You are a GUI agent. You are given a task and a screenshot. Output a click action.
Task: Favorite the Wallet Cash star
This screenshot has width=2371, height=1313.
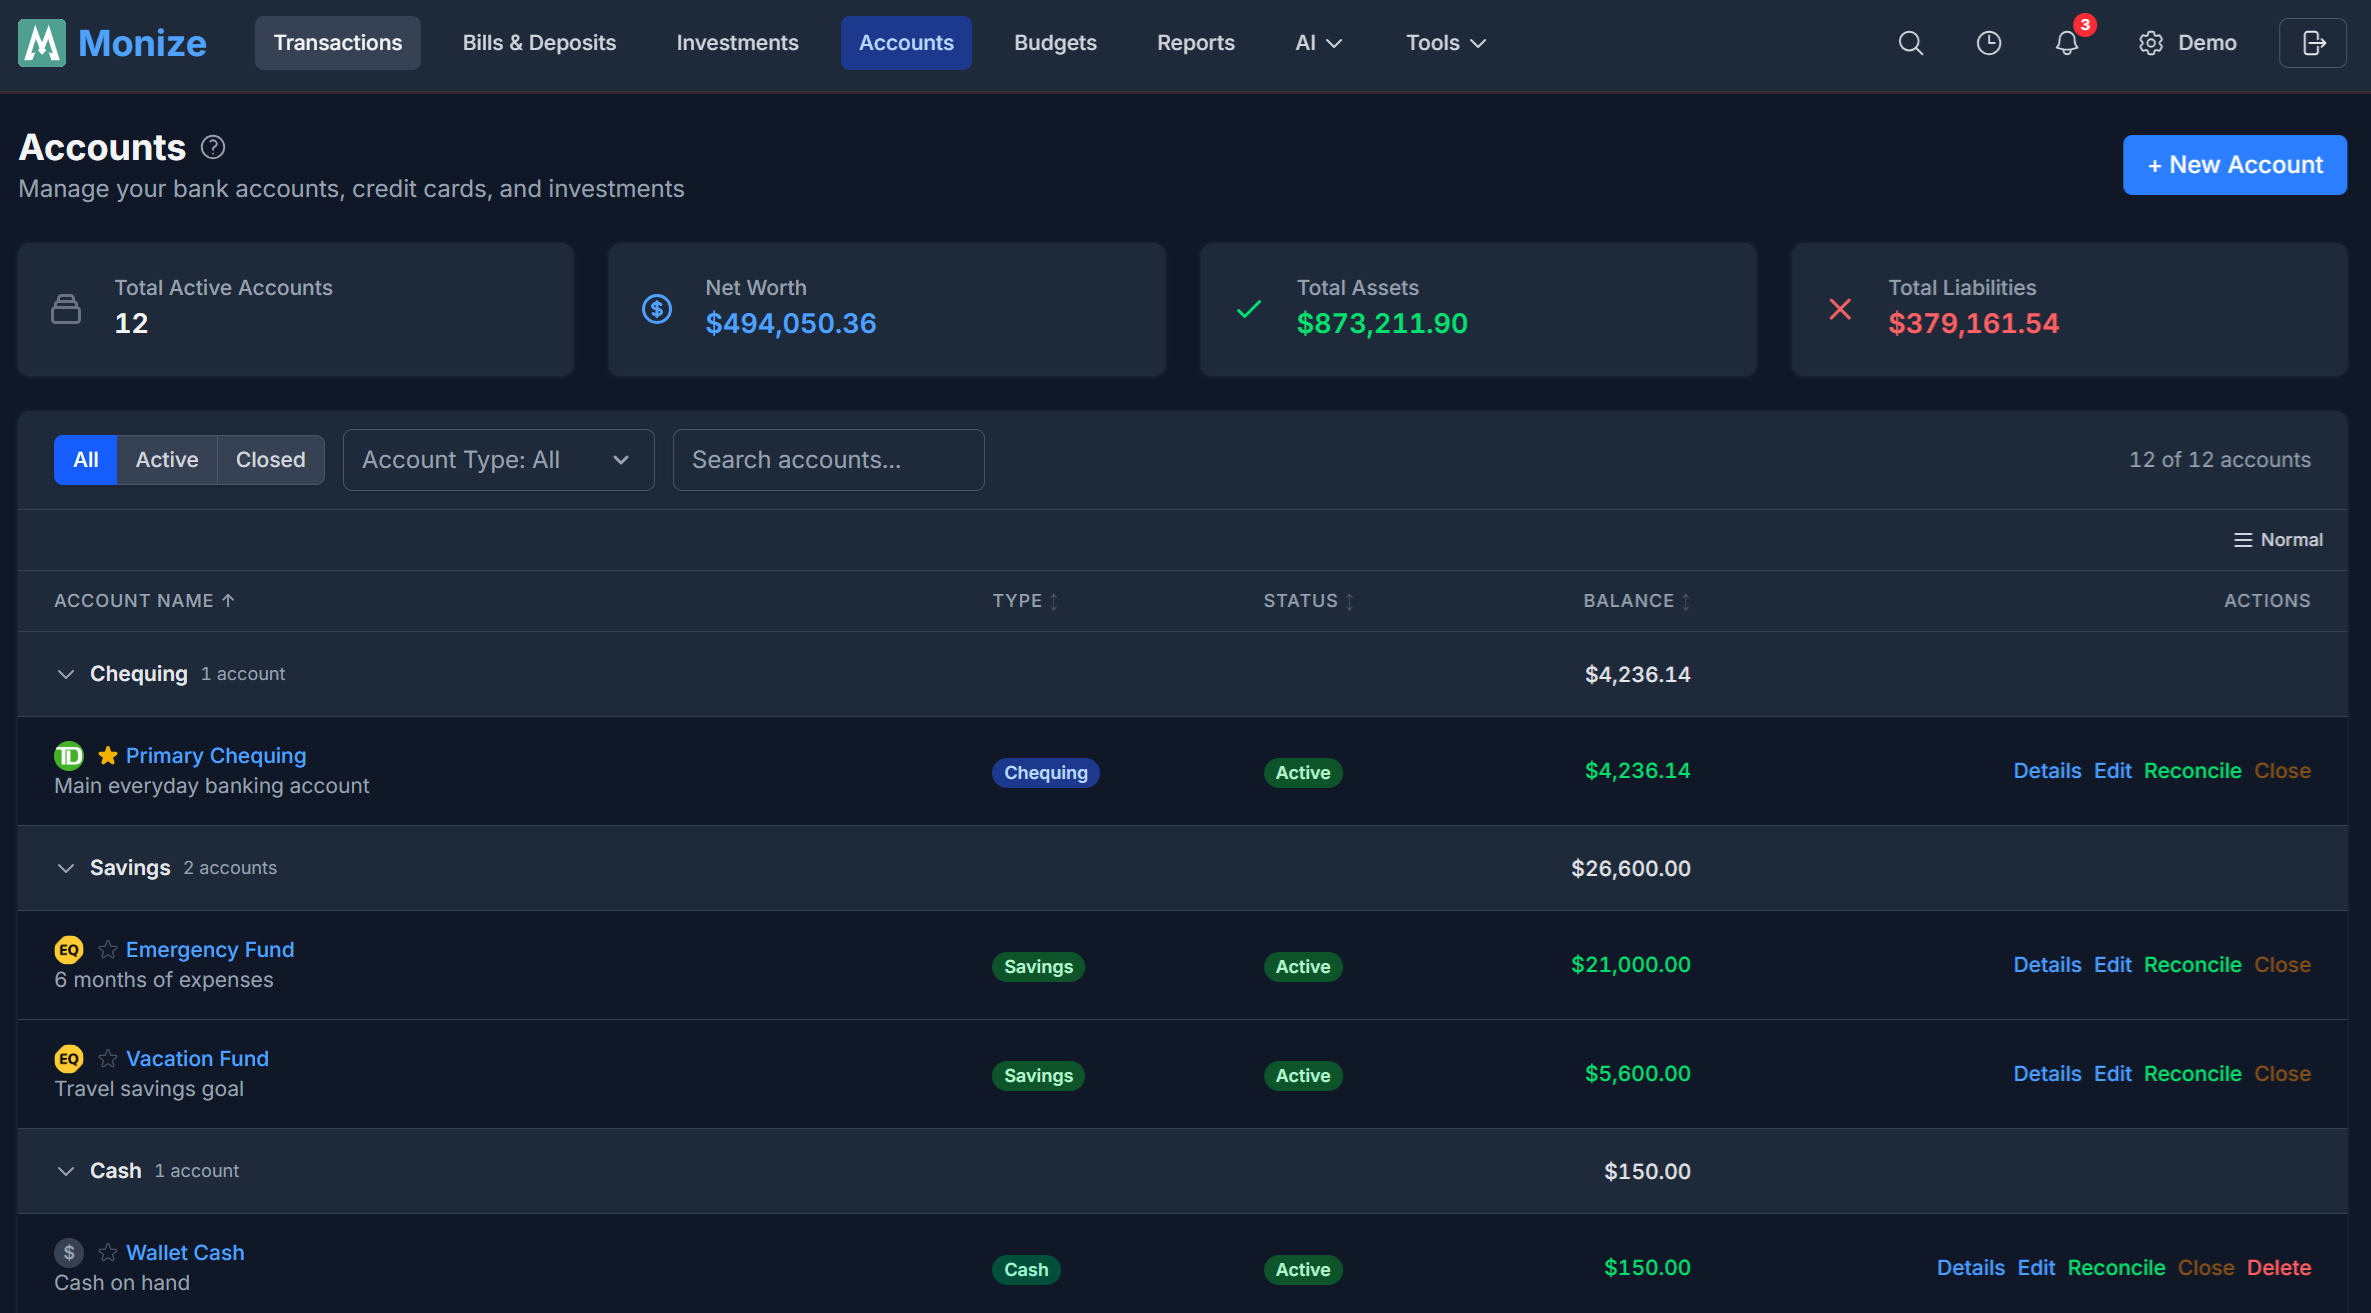pyautogui.click(x=108, y=1253)
